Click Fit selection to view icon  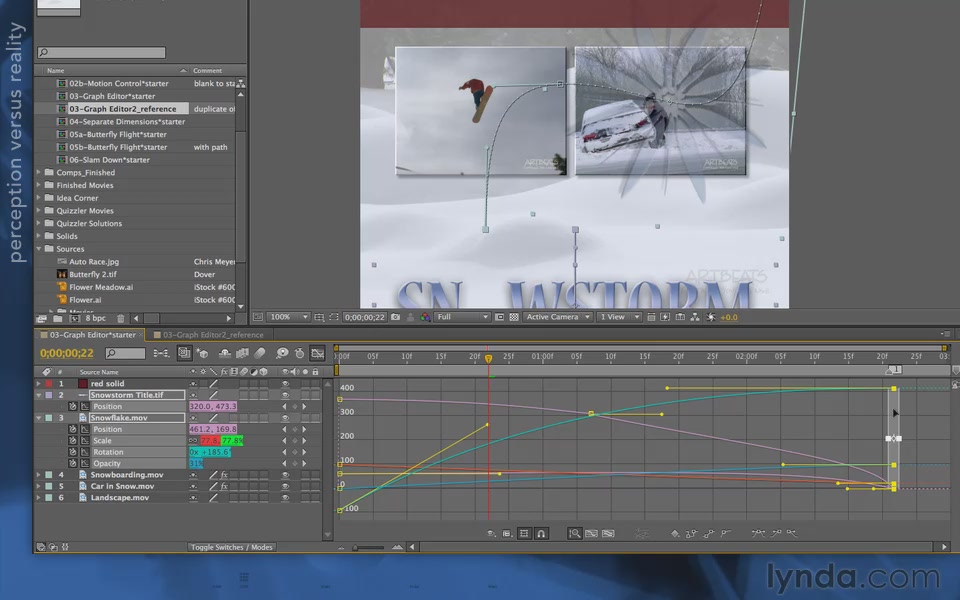591,534
